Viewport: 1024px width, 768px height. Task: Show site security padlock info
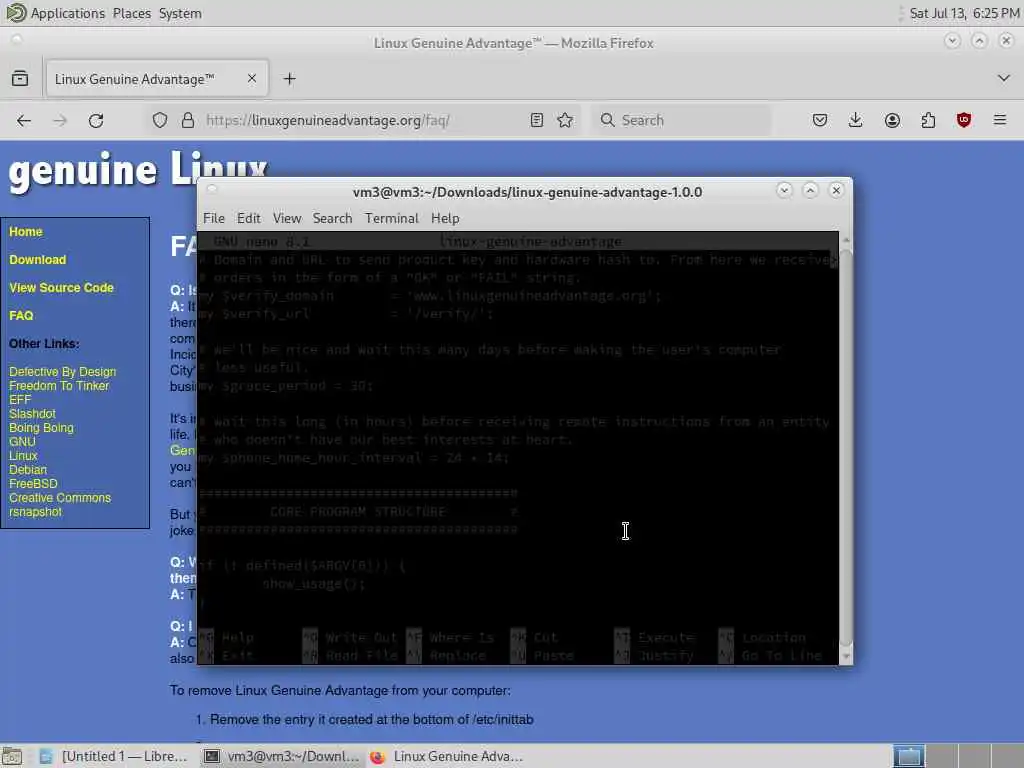coord(188,120)
